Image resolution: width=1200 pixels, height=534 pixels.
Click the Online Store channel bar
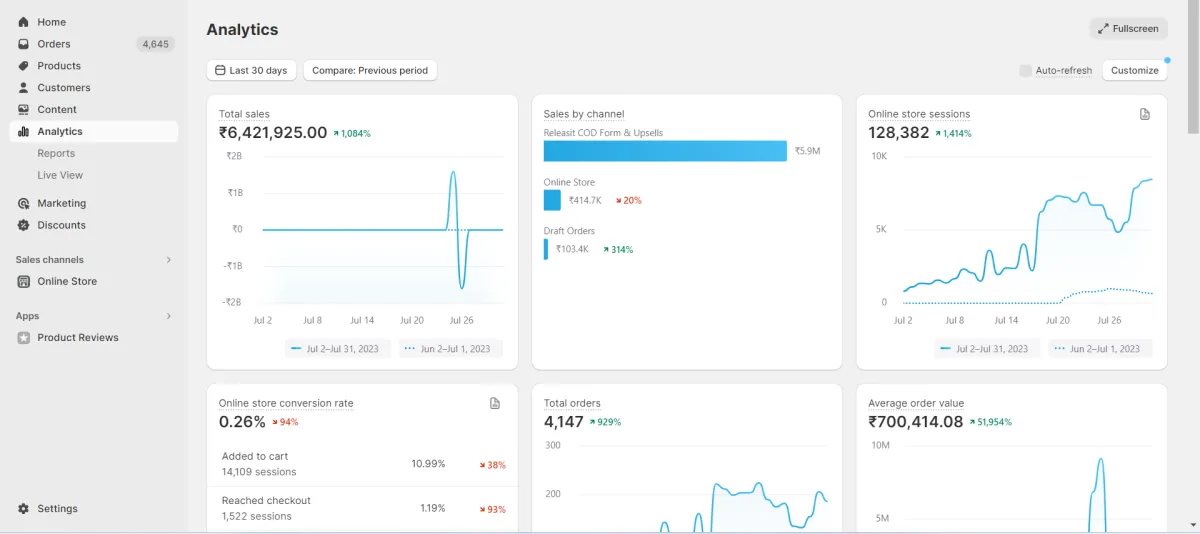click(552, 200)
